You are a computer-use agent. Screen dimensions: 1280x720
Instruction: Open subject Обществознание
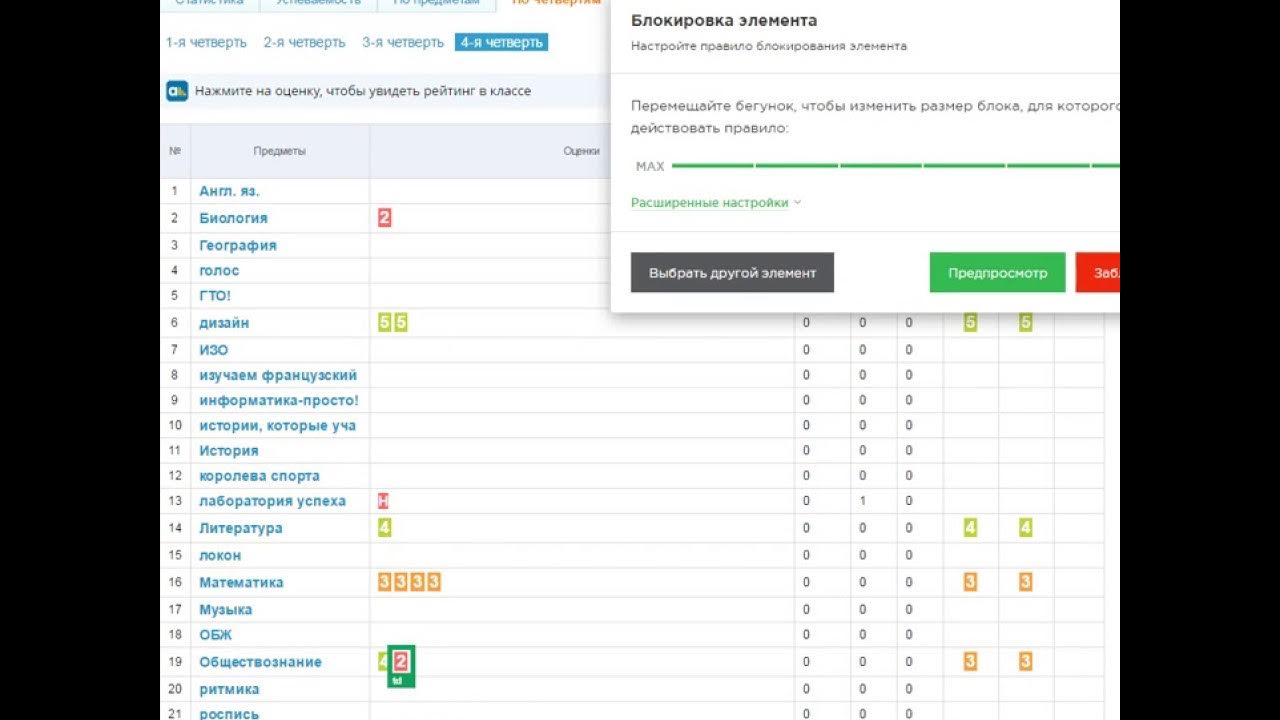click(260, 662)
